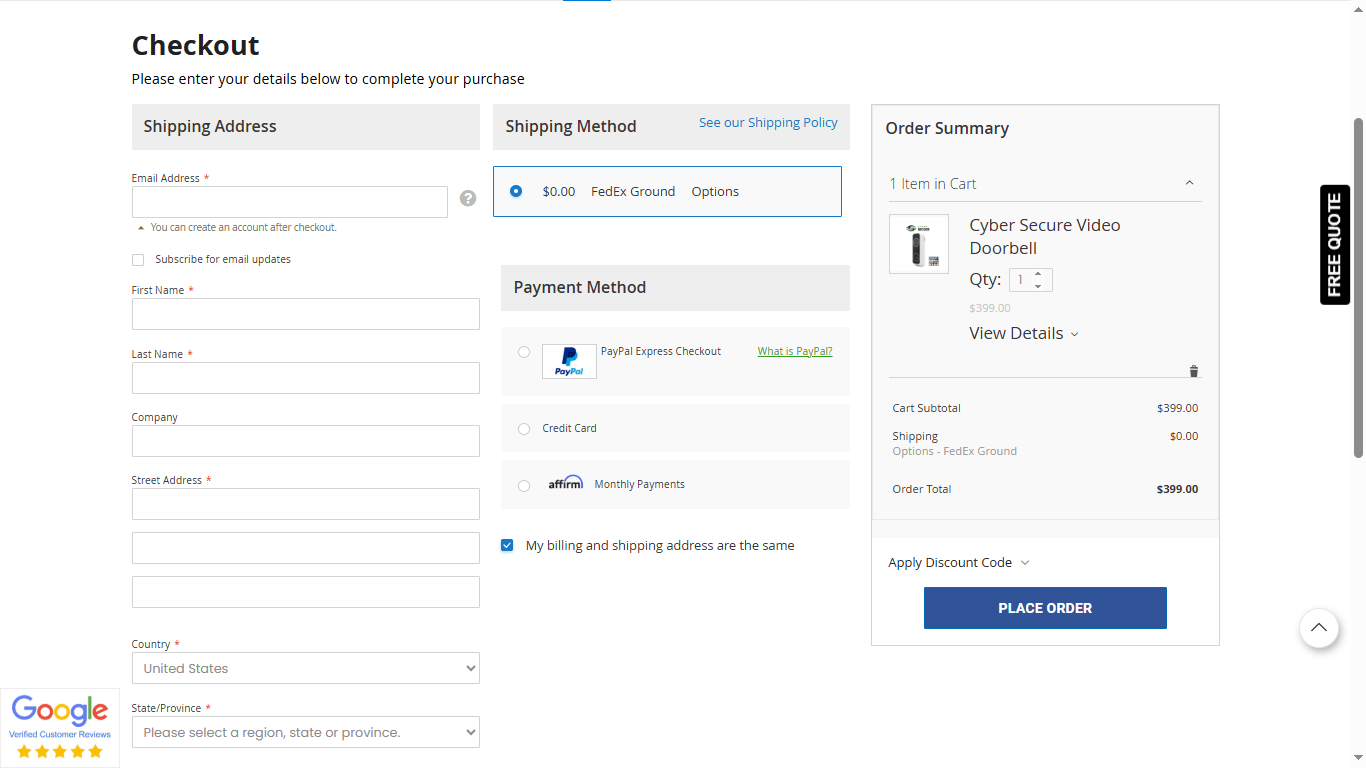Image resolution: width=1366 pixels, height=768 pixels.
Task: Select Affirm Monthly Payments option
Action: point(524,486)
